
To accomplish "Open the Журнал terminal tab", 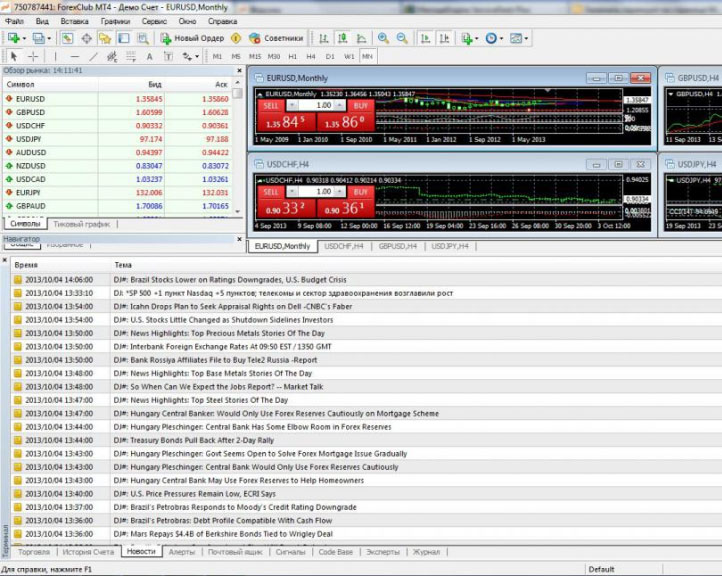I will [x=426, y=552].
